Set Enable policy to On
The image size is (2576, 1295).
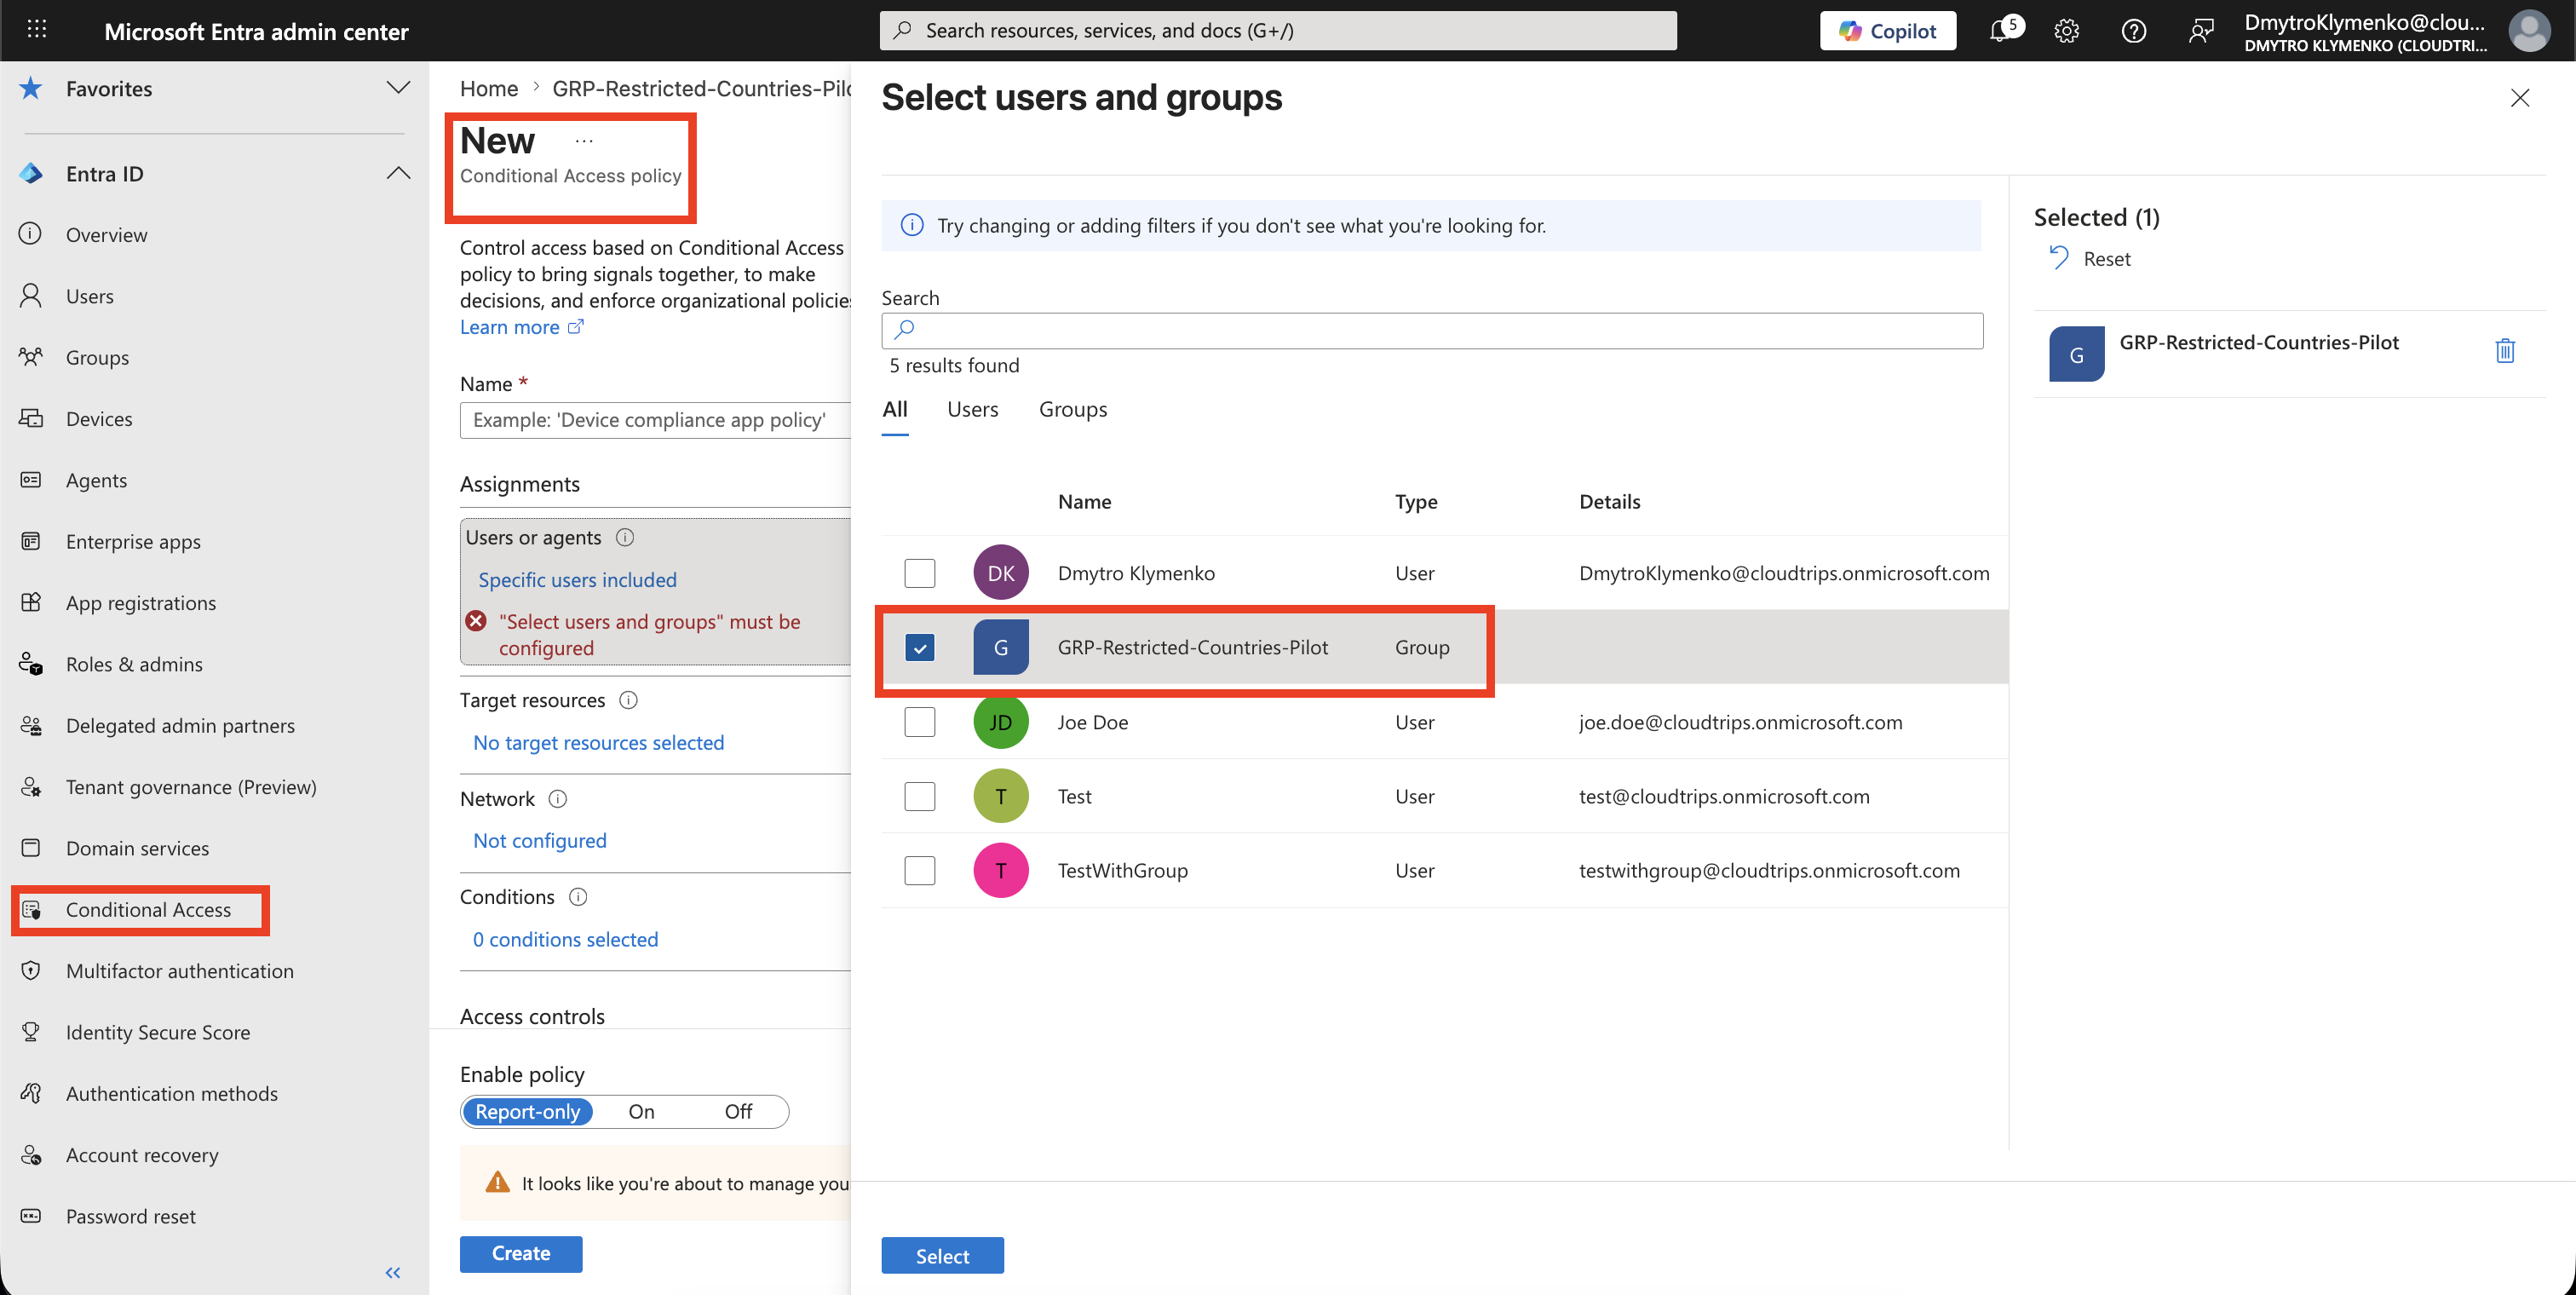[x=641, y=1112]
